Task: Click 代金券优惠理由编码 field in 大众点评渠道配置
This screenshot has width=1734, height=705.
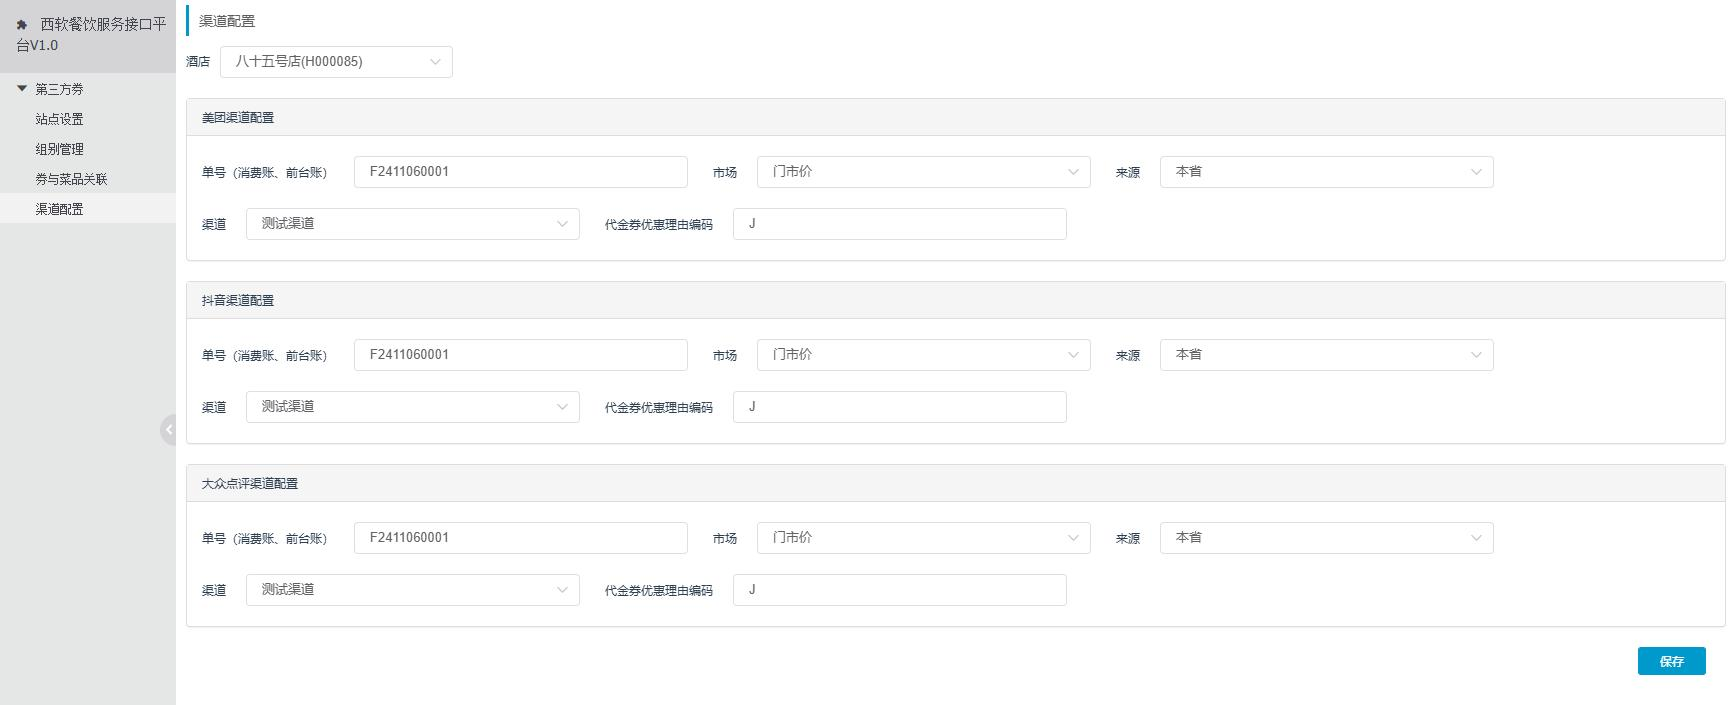Action: [x=900, y=590]
